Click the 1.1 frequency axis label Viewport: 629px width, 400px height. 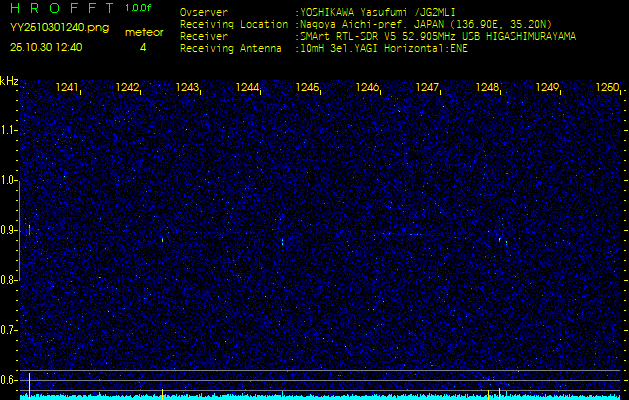[x=9, y=130]
